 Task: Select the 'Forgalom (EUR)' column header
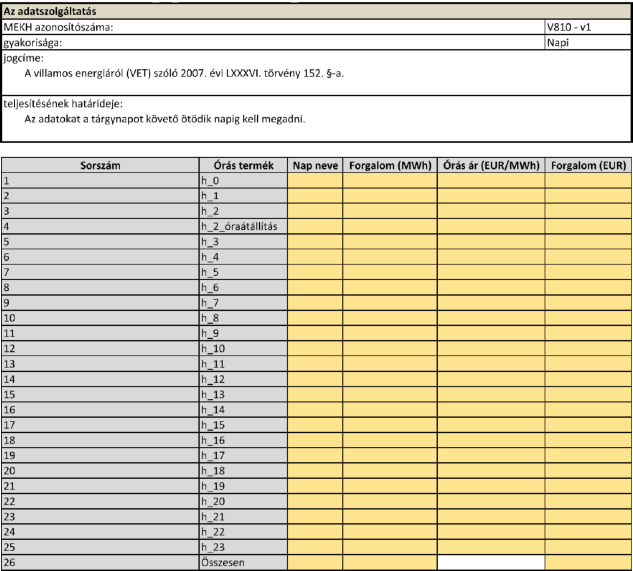(588, 165)
